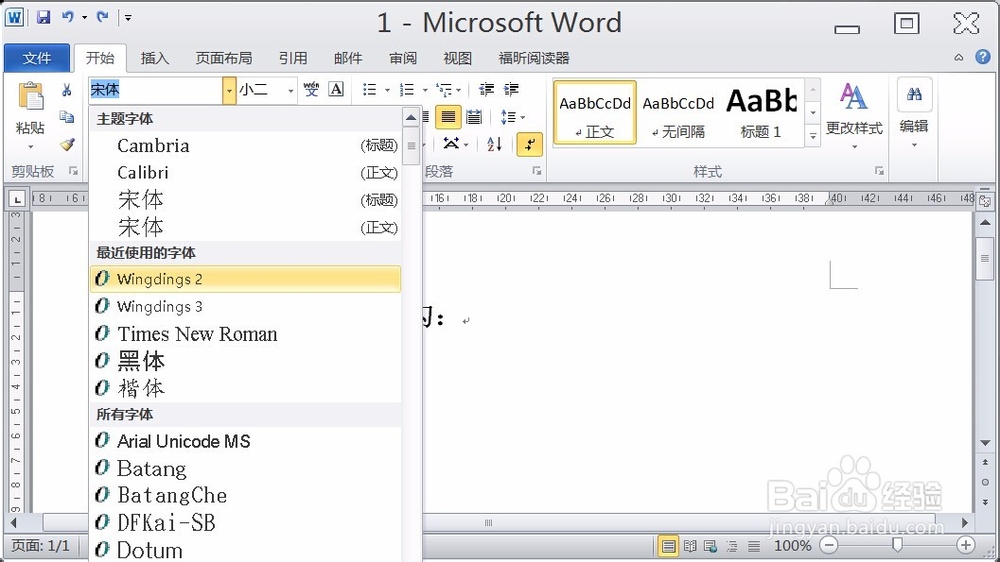This screenshot has height=562, width=1000.
Task: Open the Undo history dropdown arrow
Action: click(84, 18)
